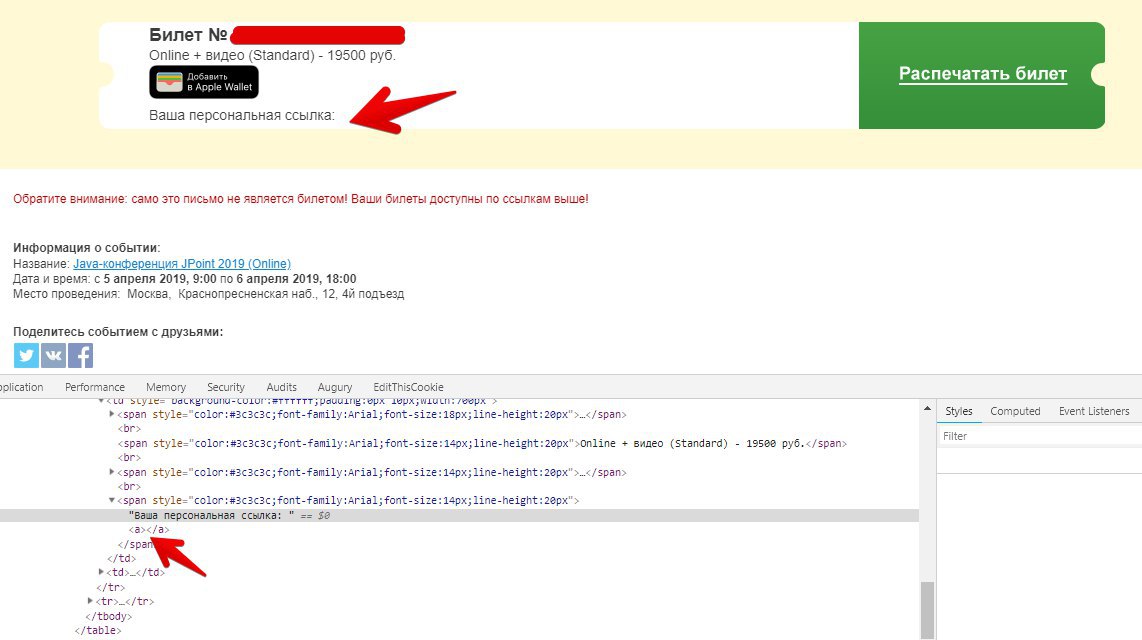Expand the collapsed tr element
The width and height of the screenshot is (1142, 640).
tap(90, 601)
